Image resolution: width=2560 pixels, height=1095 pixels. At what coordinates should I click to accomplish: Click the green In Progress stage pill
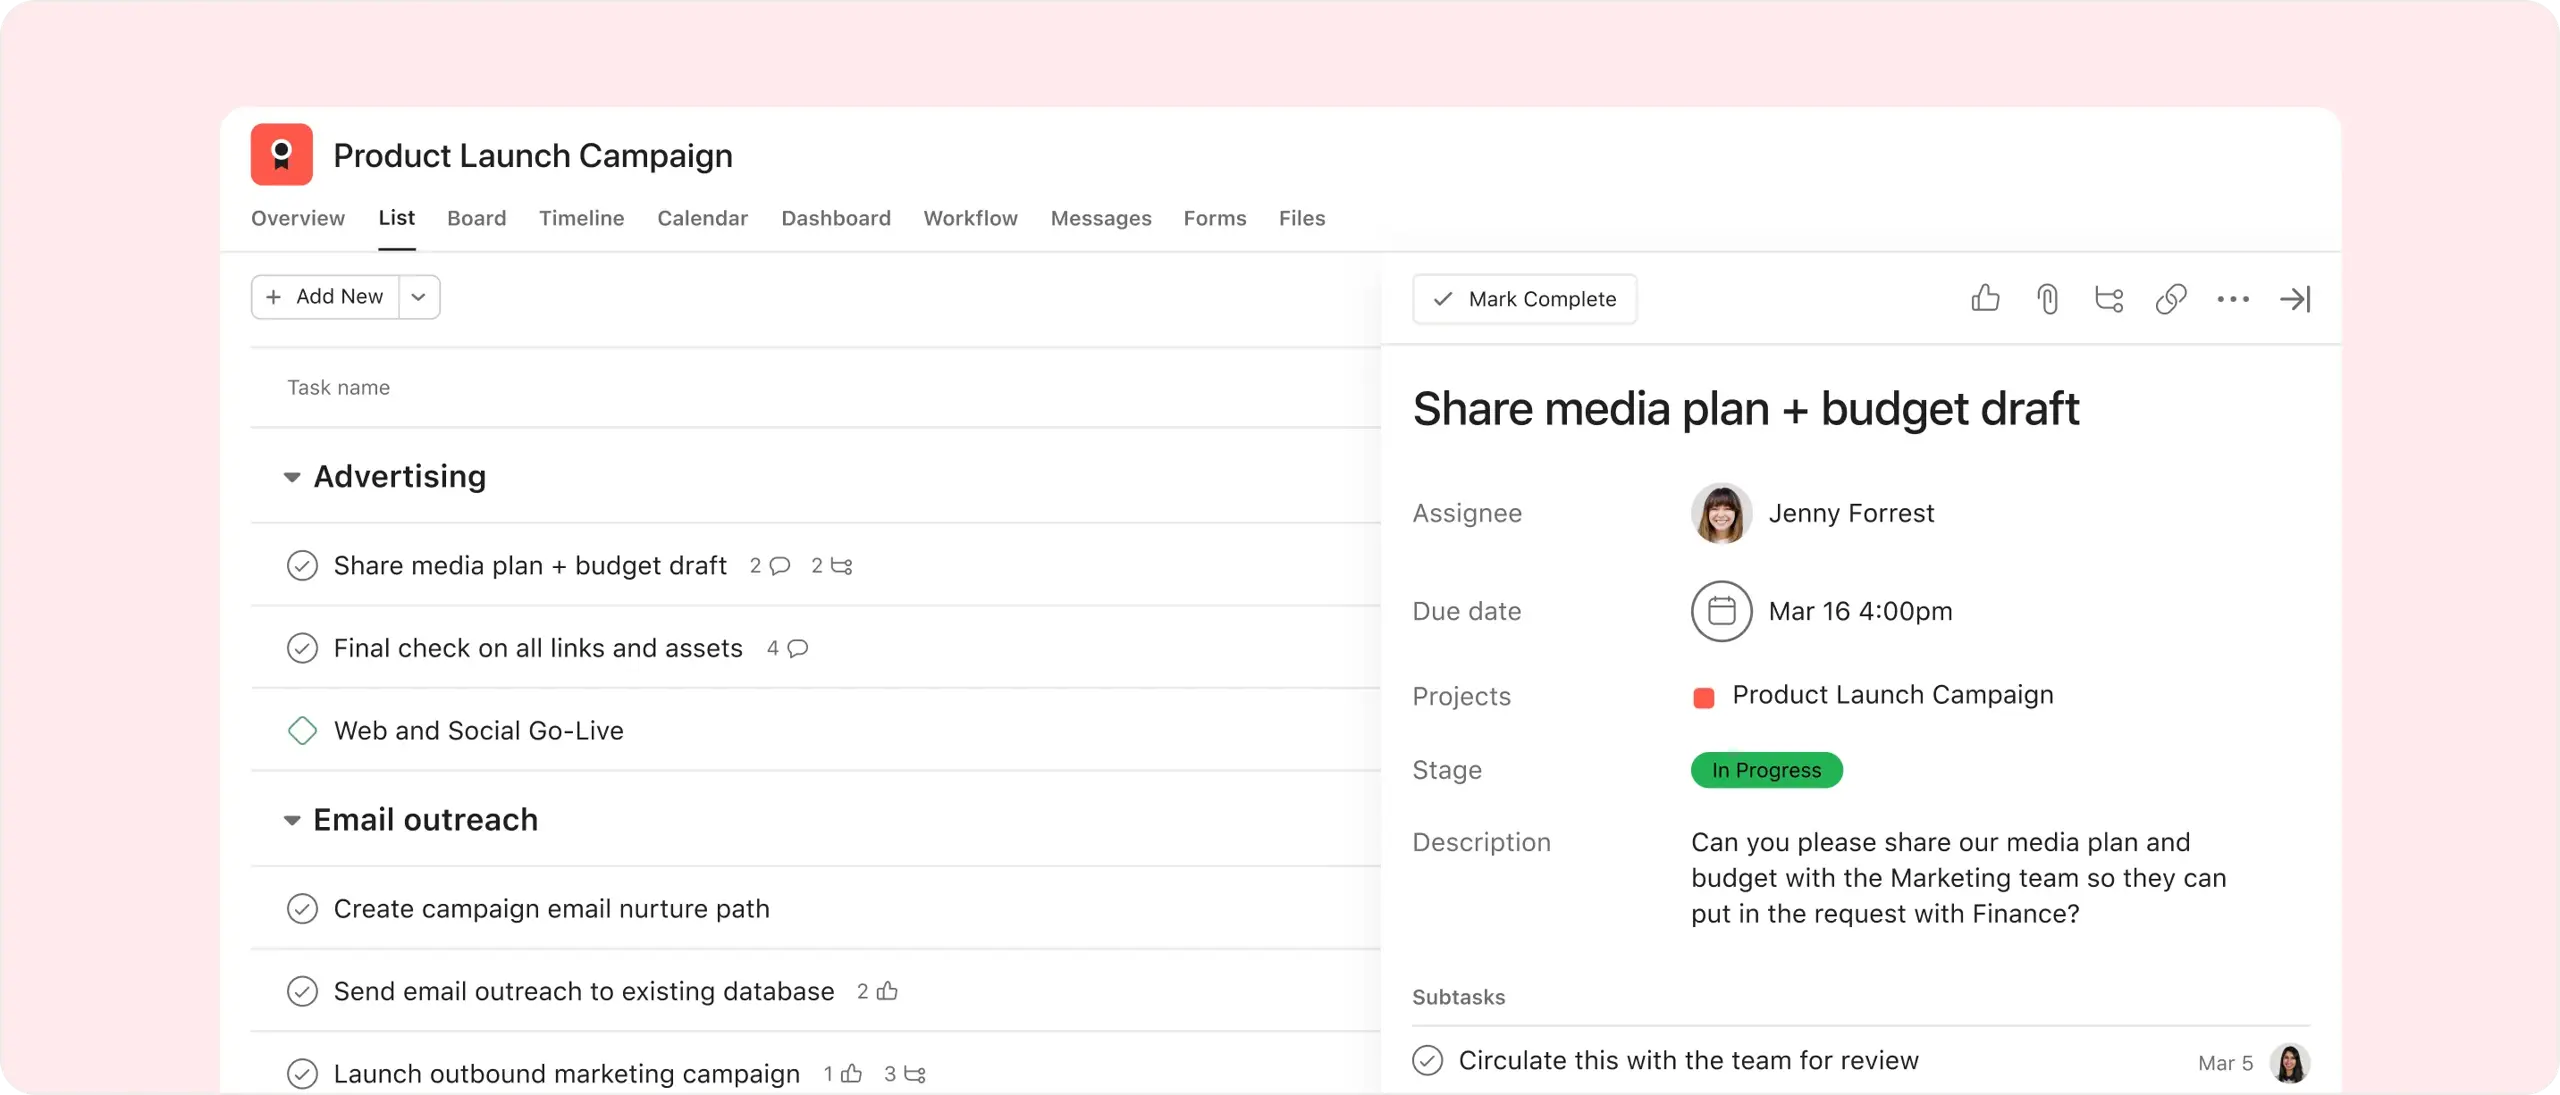(x=1766, y=770)
